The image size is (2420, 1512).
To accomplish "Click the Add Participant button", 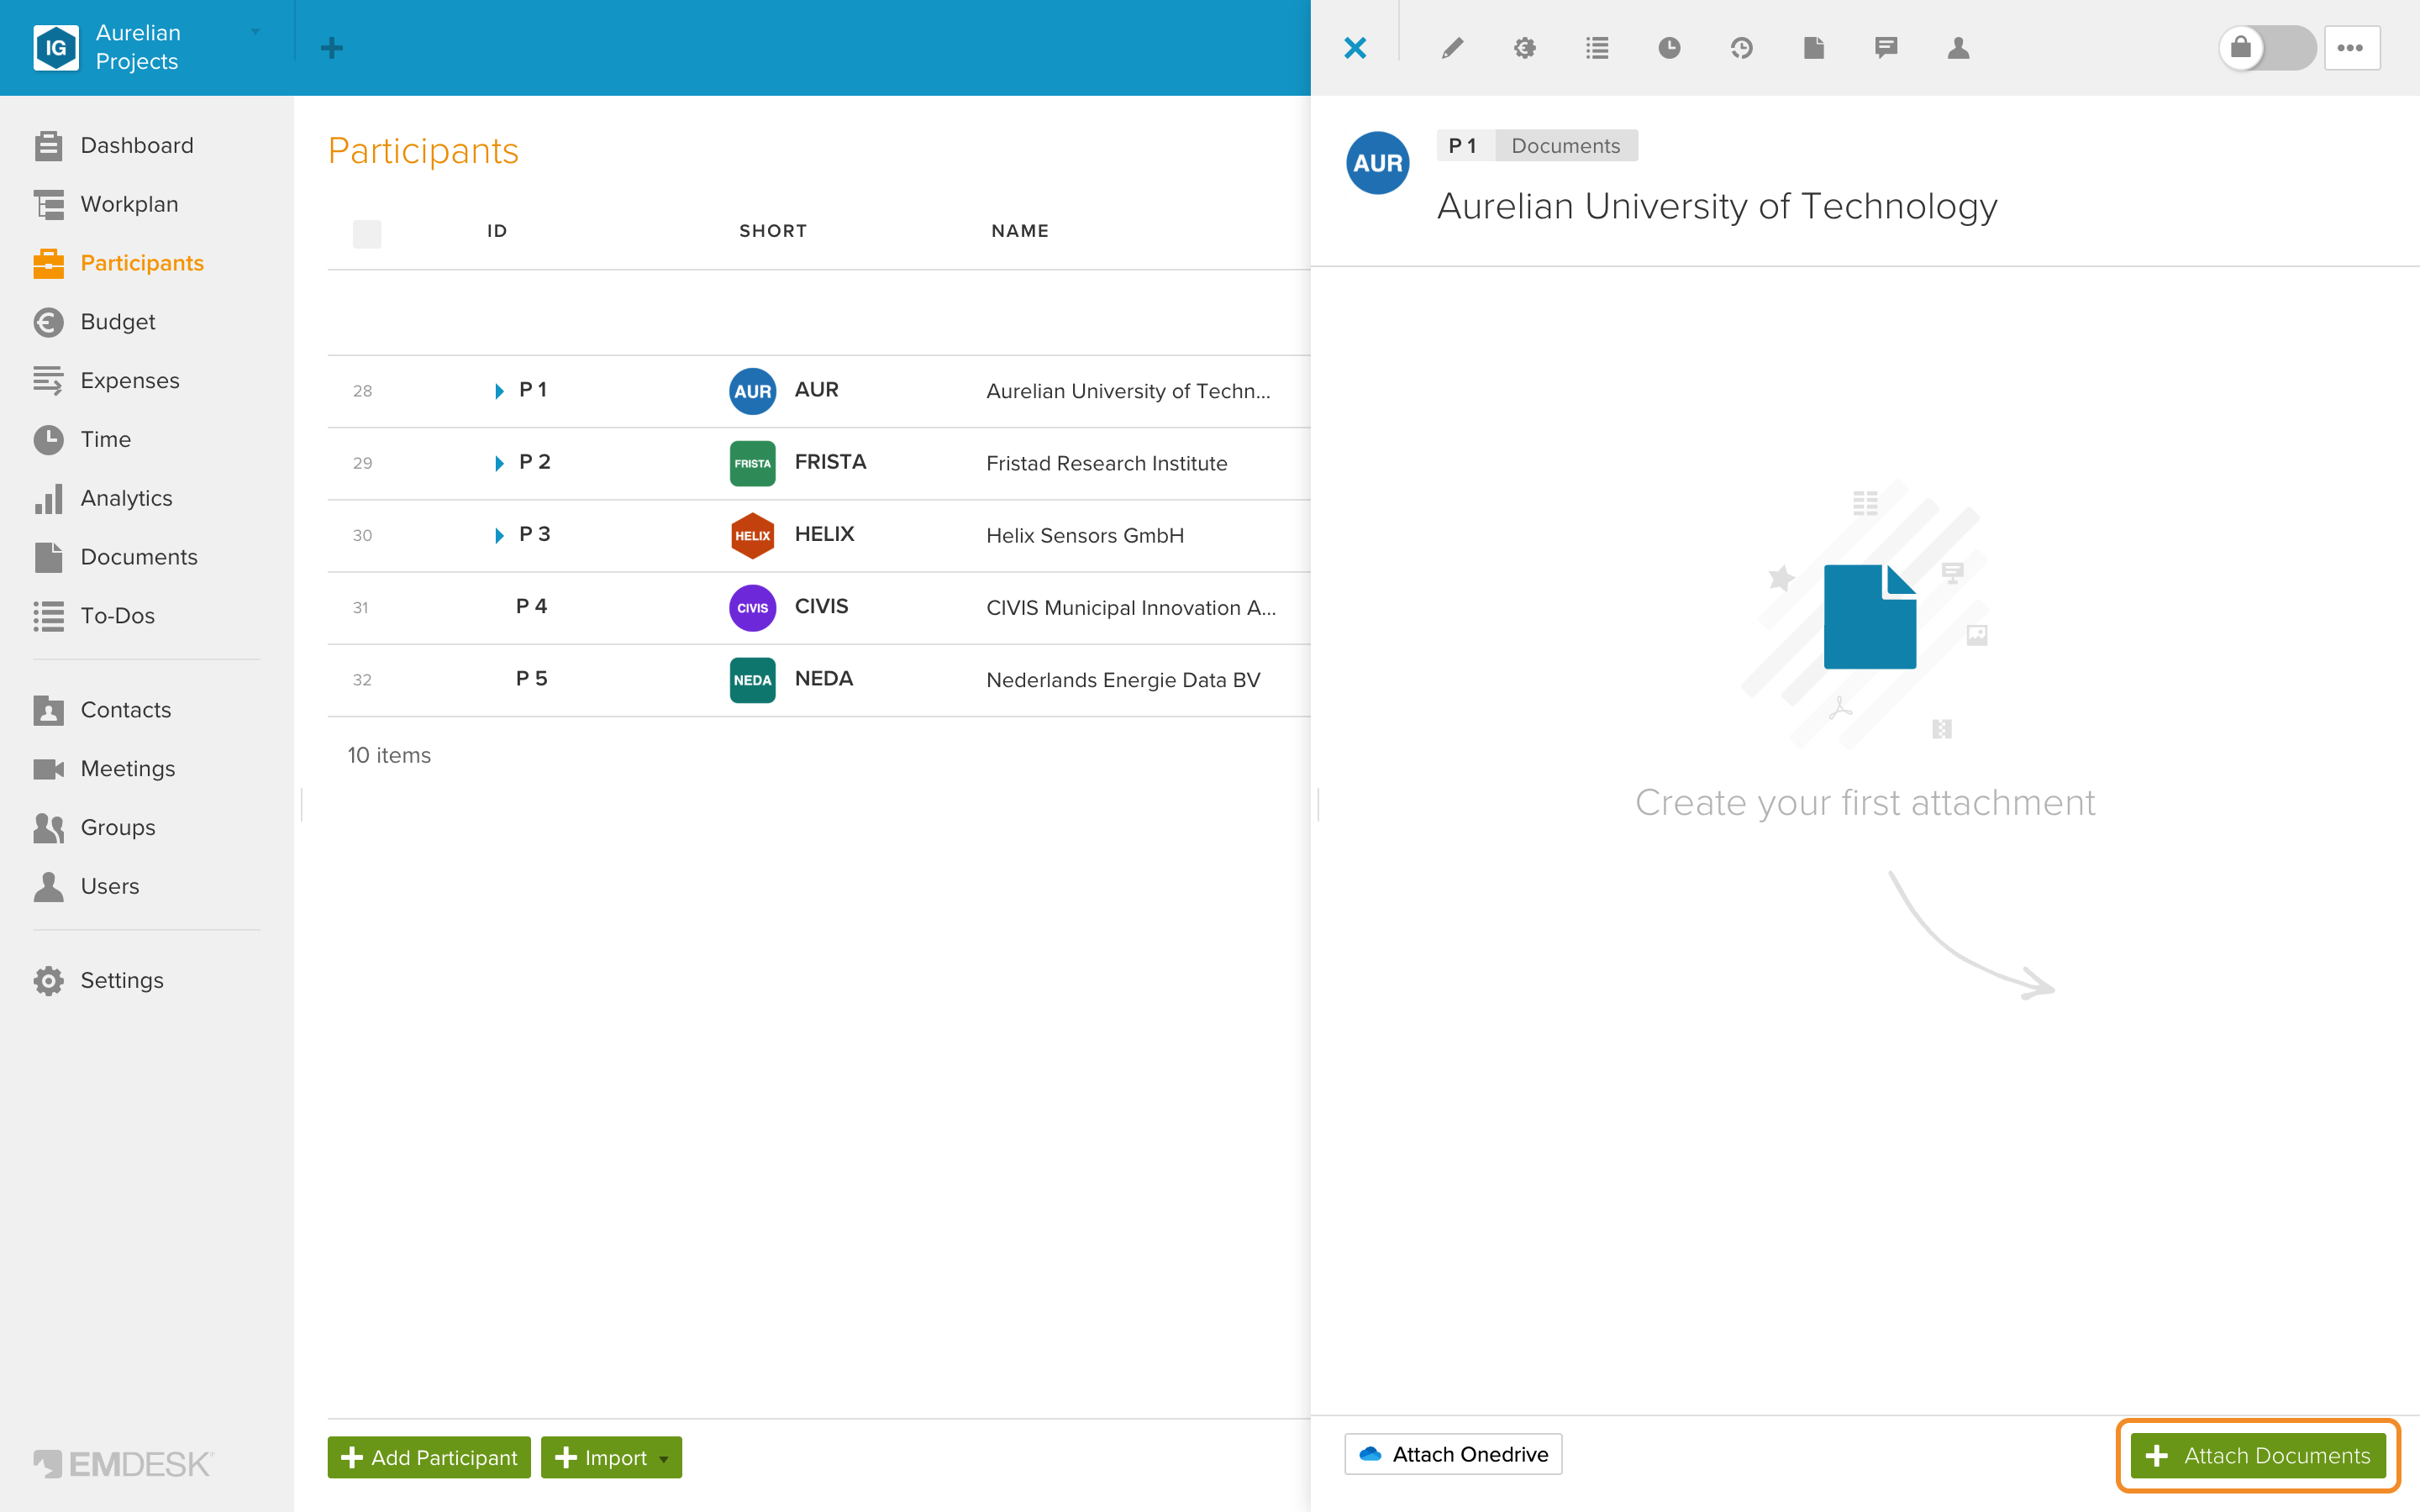I will pyautogui.click(x=429, y=1457).
